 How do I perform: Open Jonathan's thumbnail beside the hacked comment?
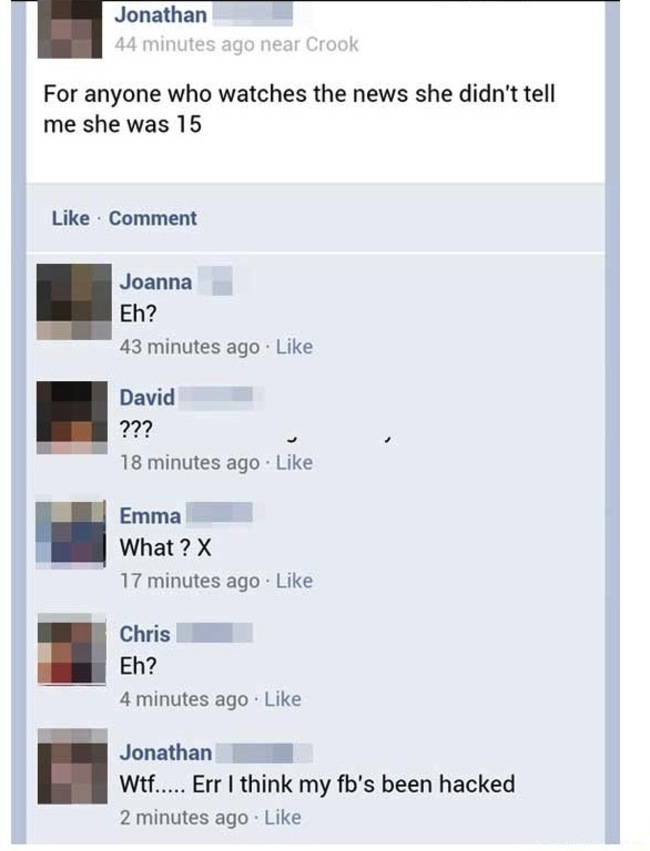click(73, 766)
